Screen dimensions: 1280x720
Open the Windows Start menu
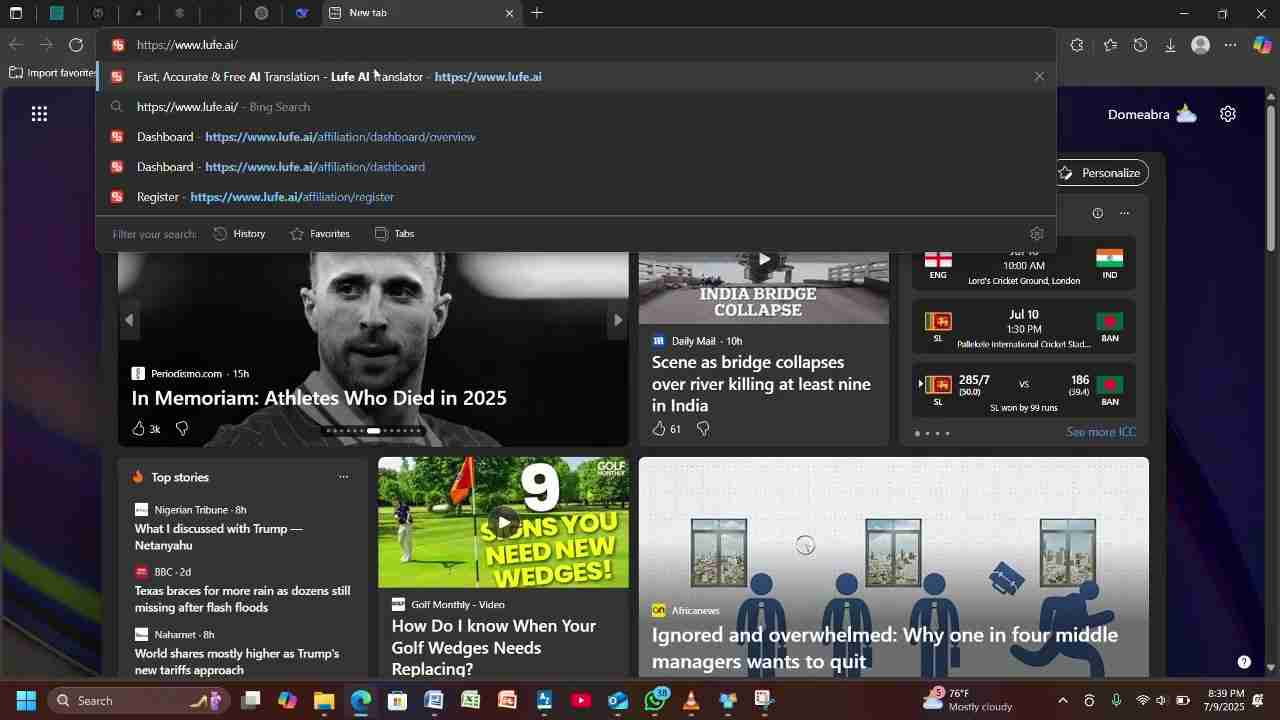pyautogui.click(x=26, y=701)
